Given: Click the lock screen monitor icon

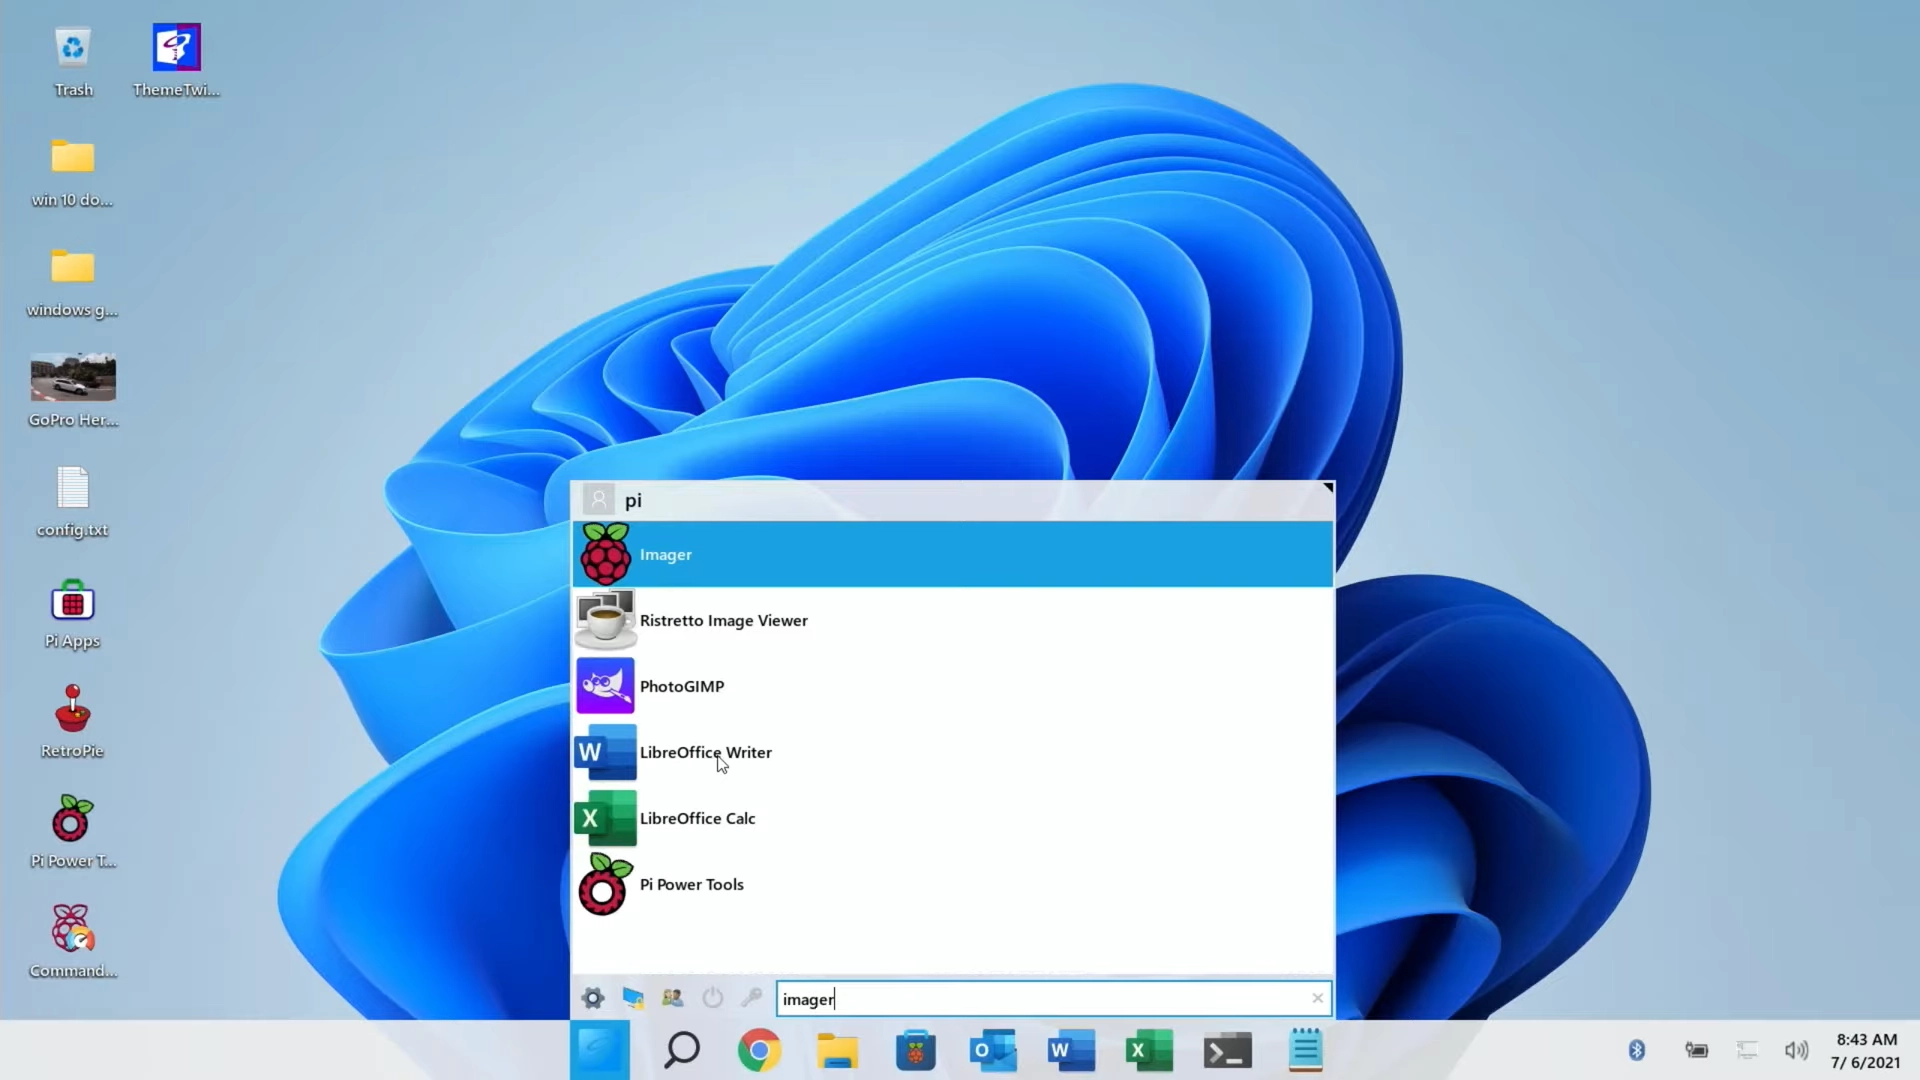Looking at the screenshot, I should [633, 998].
